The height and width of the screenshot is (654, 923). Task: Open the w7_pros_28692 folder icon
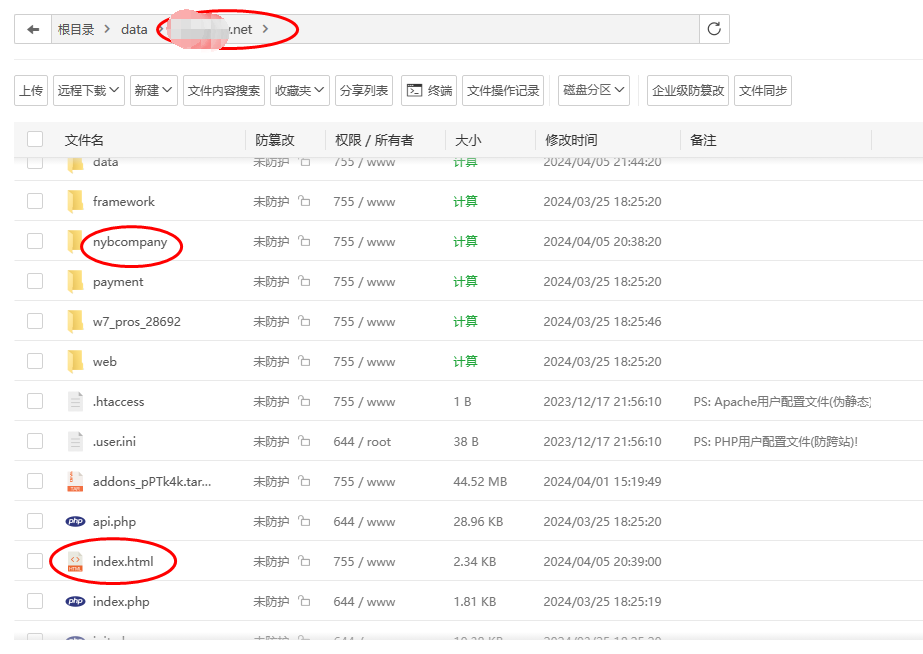click(75, 321)
